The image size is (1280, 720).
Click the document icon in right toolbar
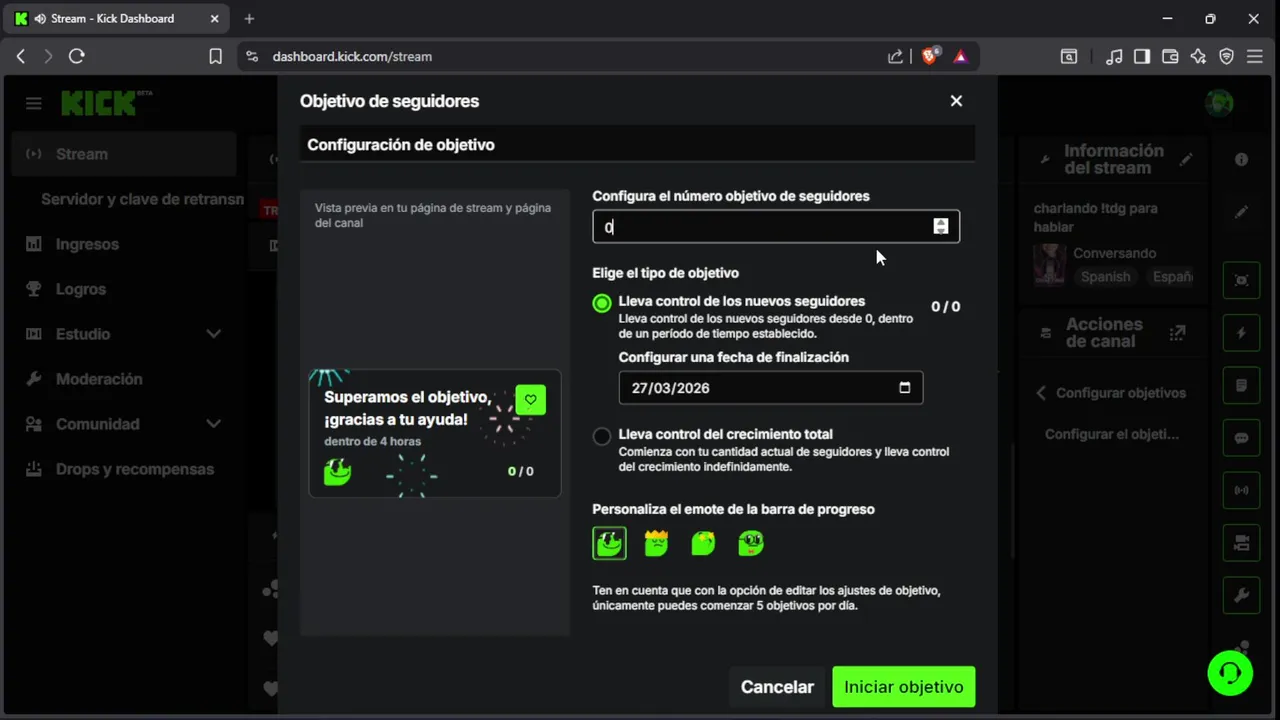pyautogui.click(x=1241, y=385)
